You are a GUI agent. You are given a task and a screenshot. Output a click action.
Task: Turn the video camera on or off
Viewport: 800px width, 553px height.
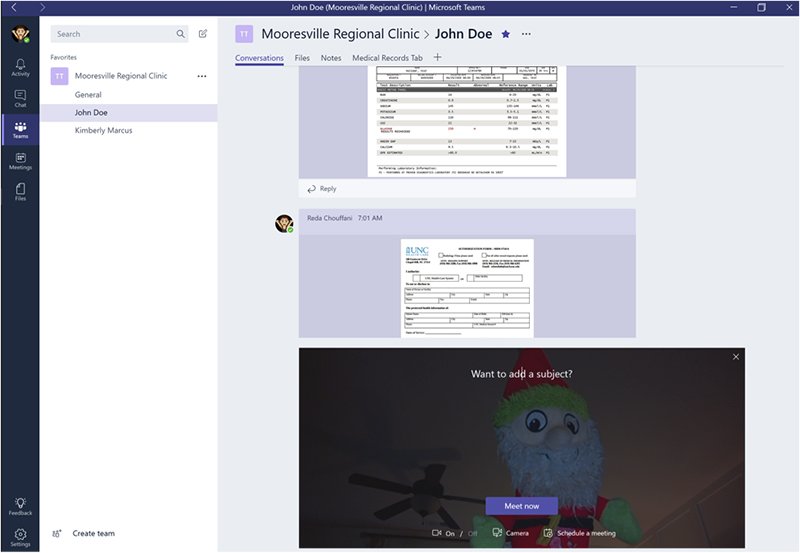coord(454,533)
